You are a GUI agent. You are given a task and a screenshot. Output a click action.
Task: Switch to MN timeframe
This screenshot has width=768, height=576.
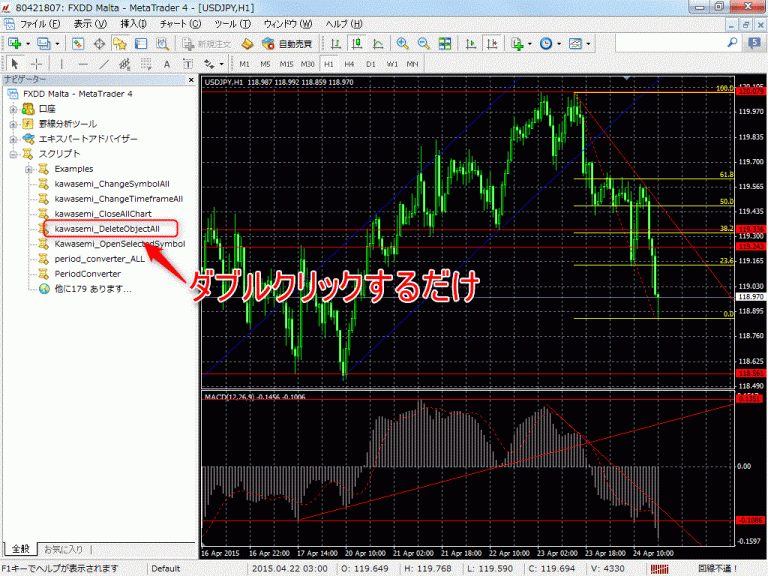[412, 64]
